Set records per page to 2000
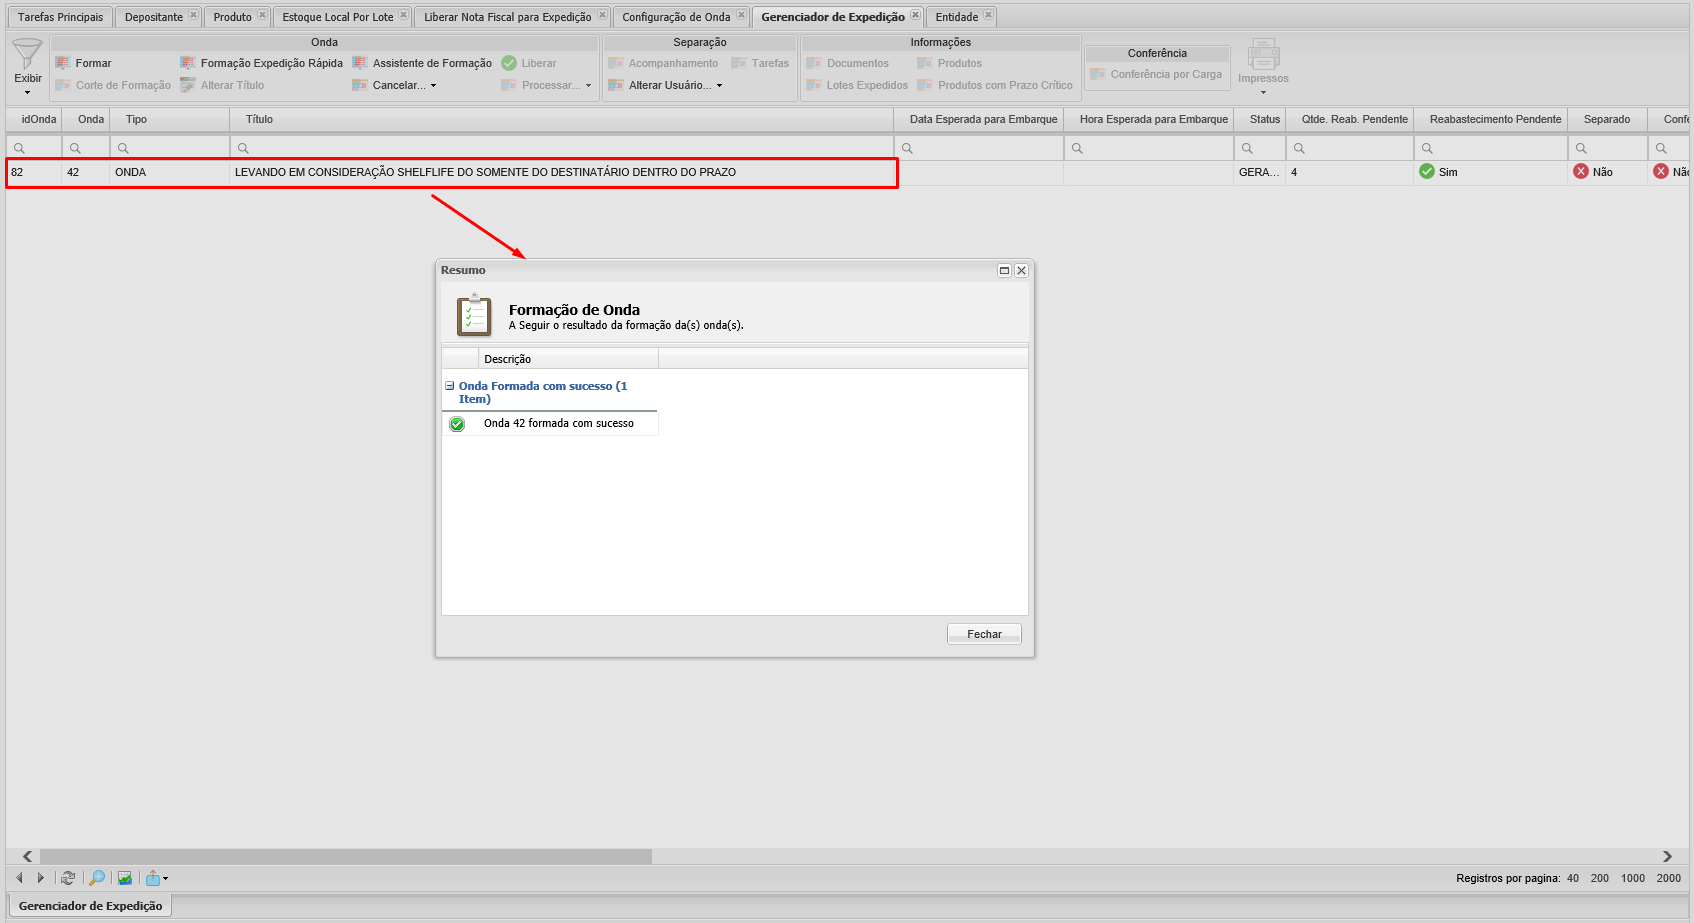 pos(1669,878)
